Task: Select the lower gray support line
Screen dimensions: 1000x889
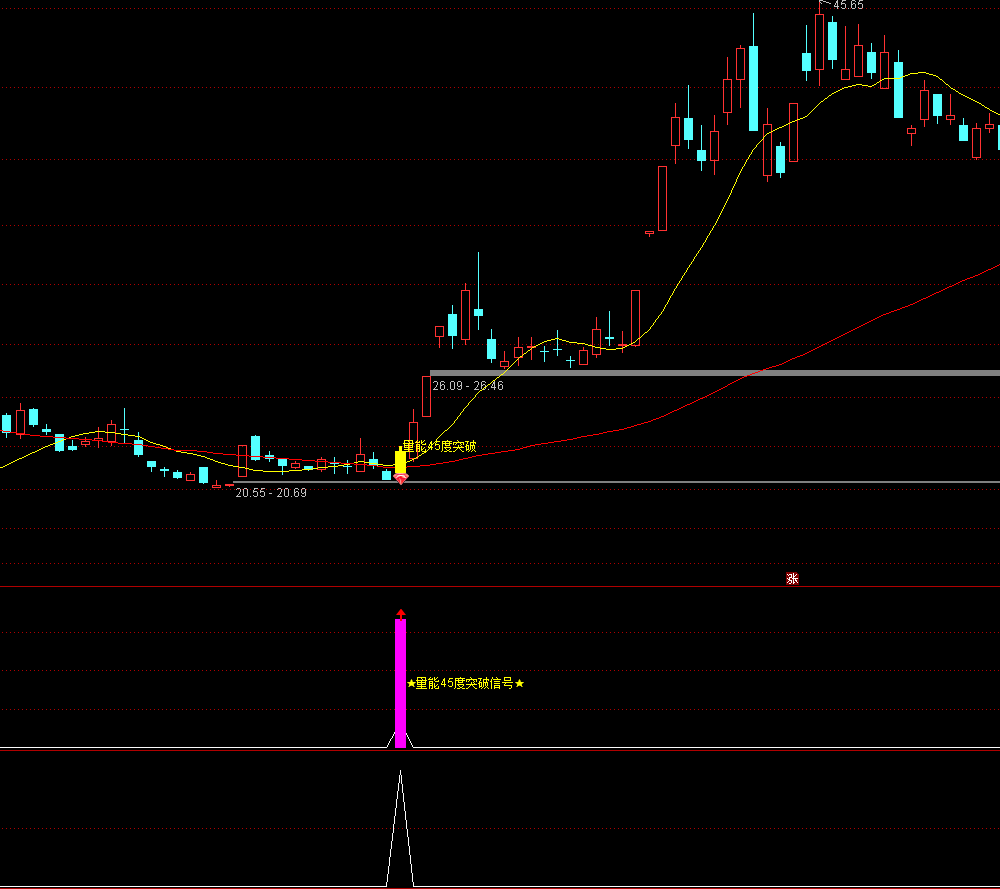Action: click(700, 482)
